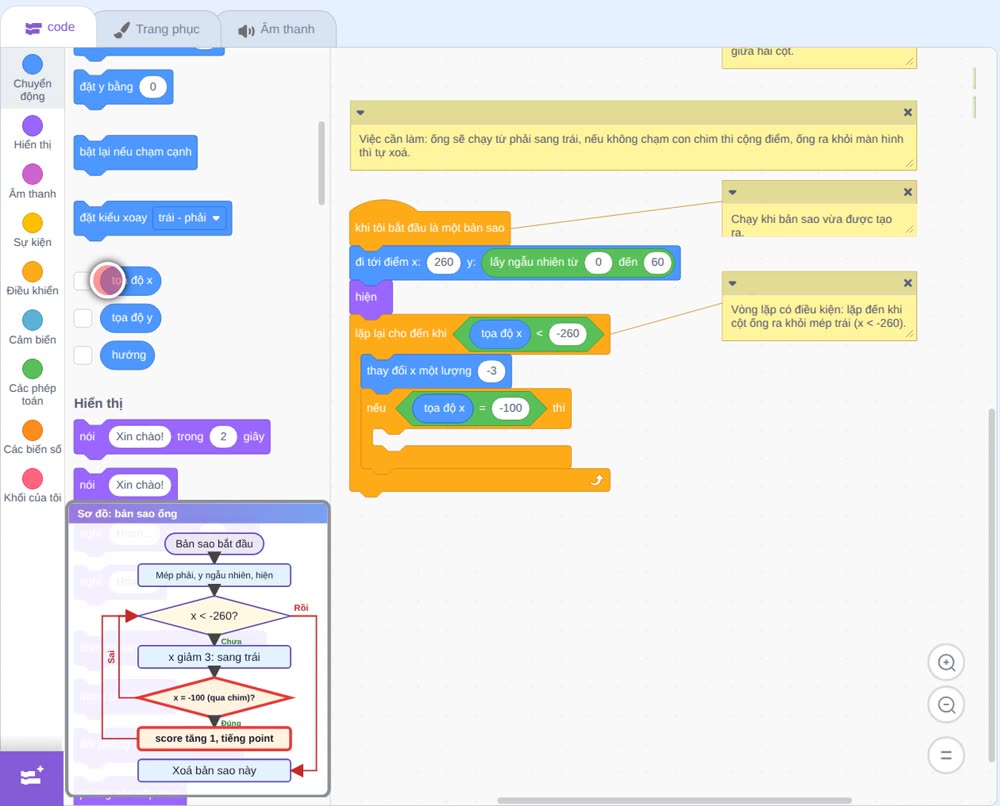1000x806 pixels.
Task: Close the 'Chạy khi bản sao' comment
Action: pyautogui.click(x=908, y=192)
